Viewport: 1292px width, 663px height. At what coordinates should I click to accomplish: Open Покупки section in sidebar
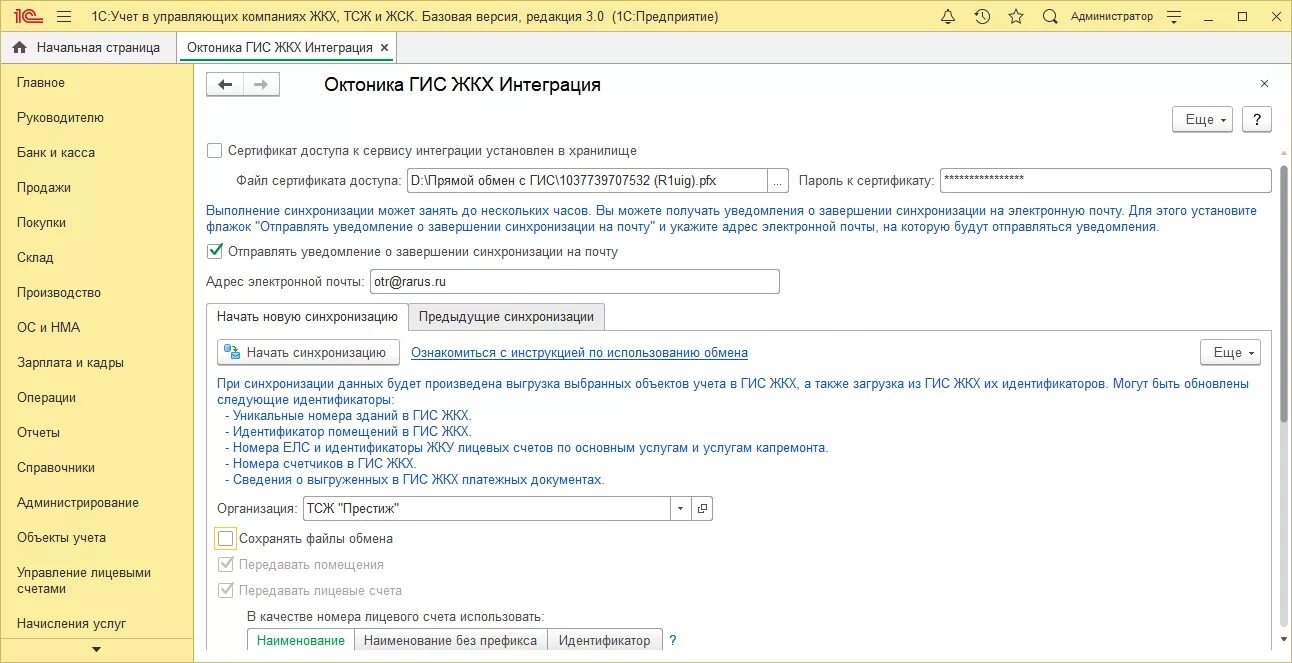tap(41, 222)
